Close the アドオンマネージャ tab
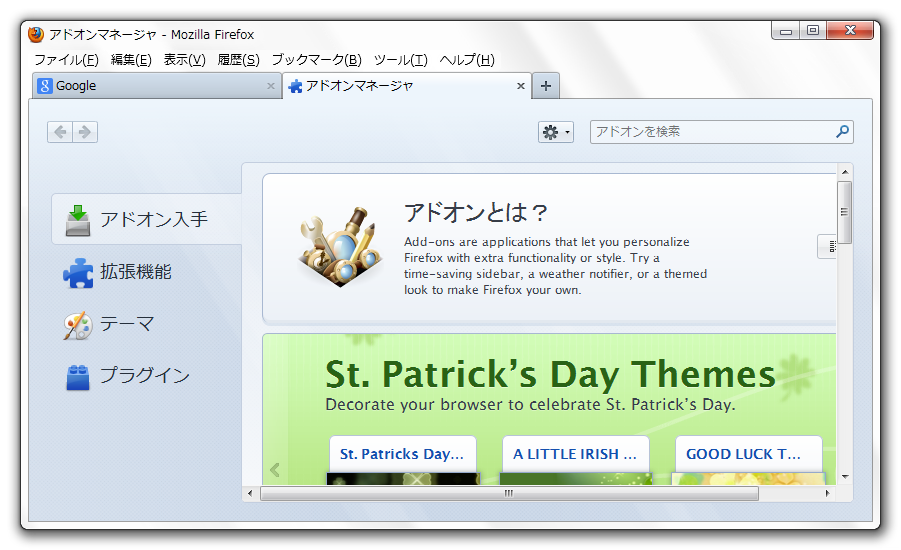This screenshot has height=550, width=901. tap(521, 86)
